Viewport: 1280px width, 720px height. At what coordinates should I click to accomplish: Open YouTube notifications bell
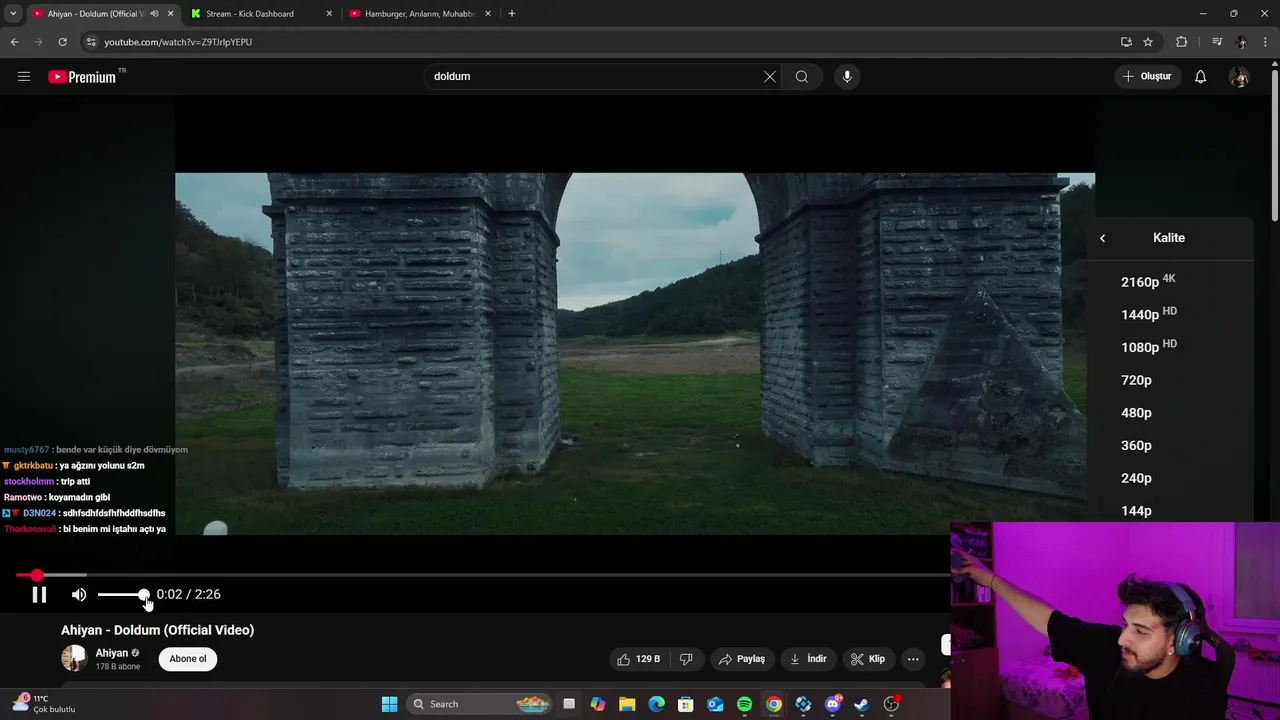1201,76
